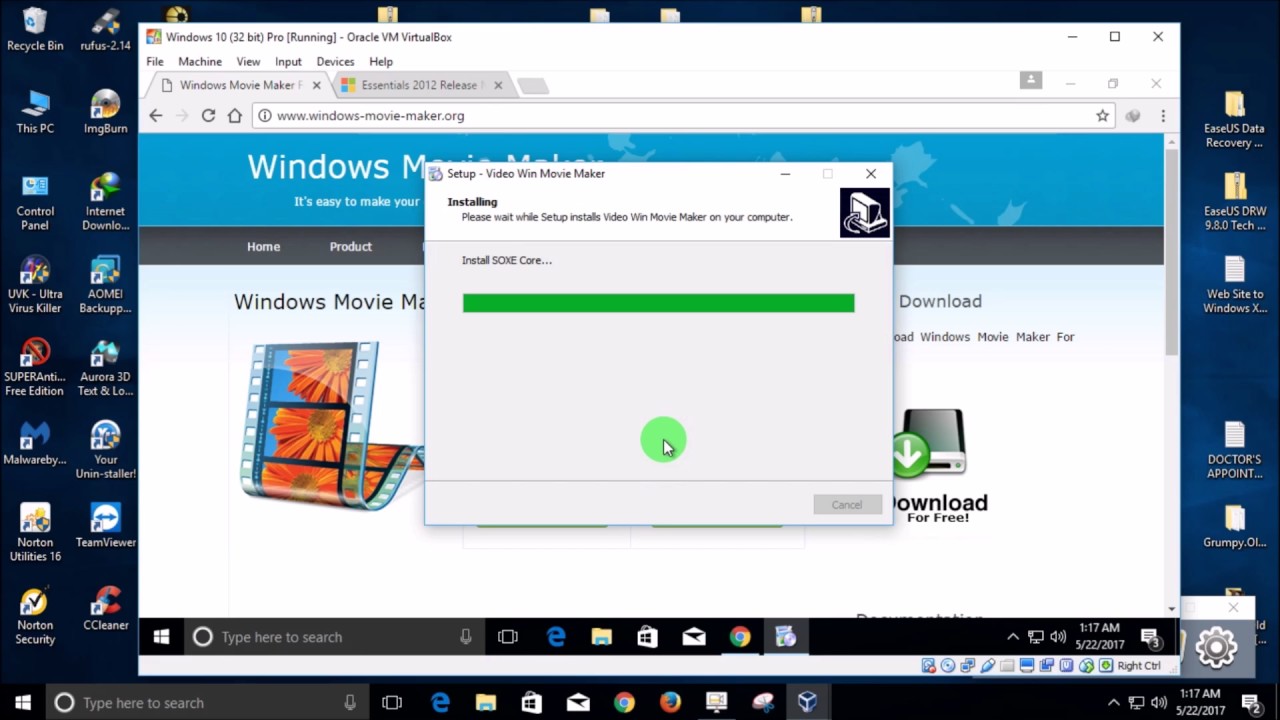Open host VirtualBox taskbar icon
This screenshot has width=1280, height=720.
807,703
